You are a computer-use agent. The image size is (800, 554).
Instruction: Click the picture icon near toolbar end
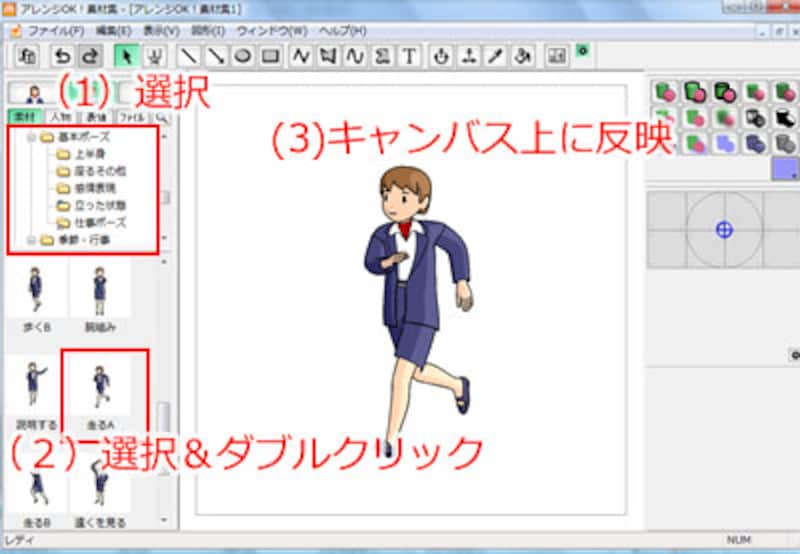(x=556, y=56)
